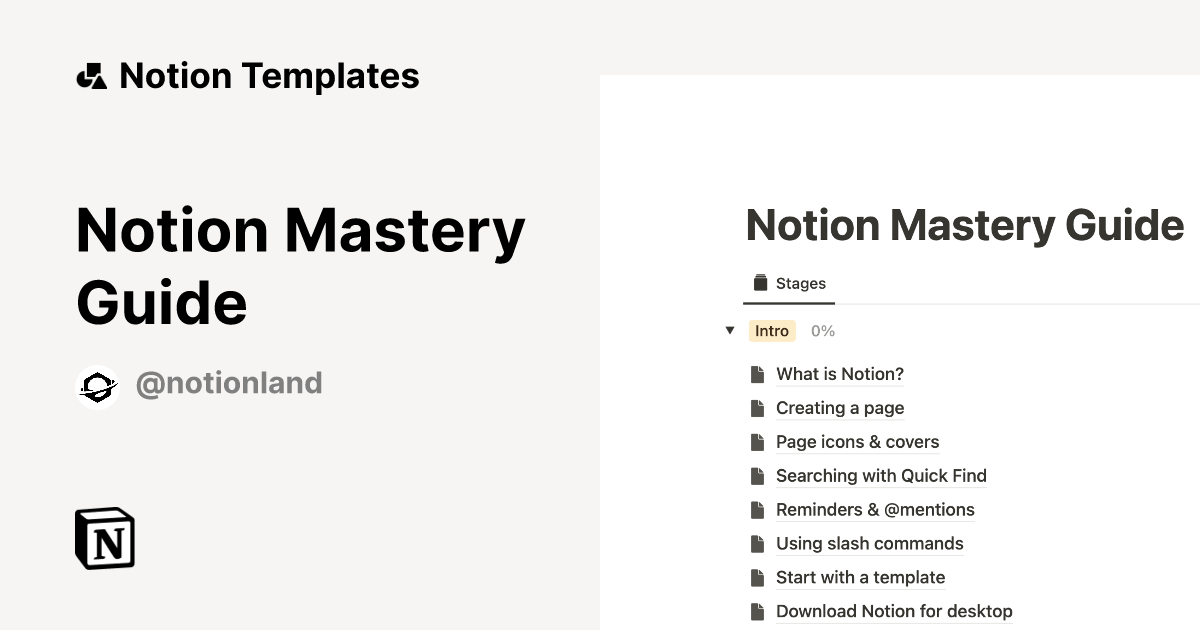Click the Notion Mastery Guide page title

[964, 225]
